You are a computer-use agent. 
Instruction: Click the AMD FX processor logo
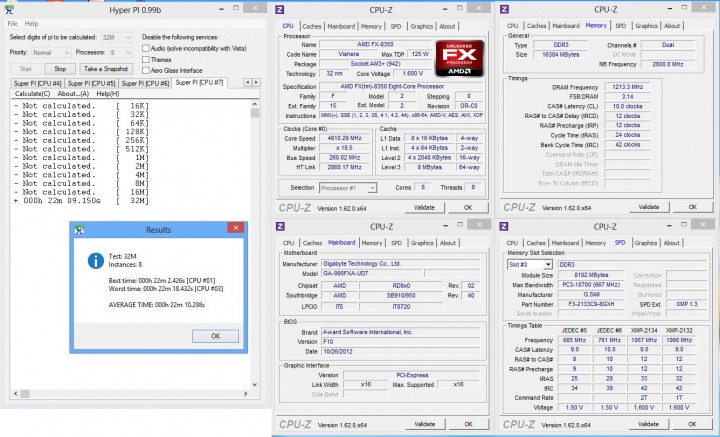[x=460, y=58]
